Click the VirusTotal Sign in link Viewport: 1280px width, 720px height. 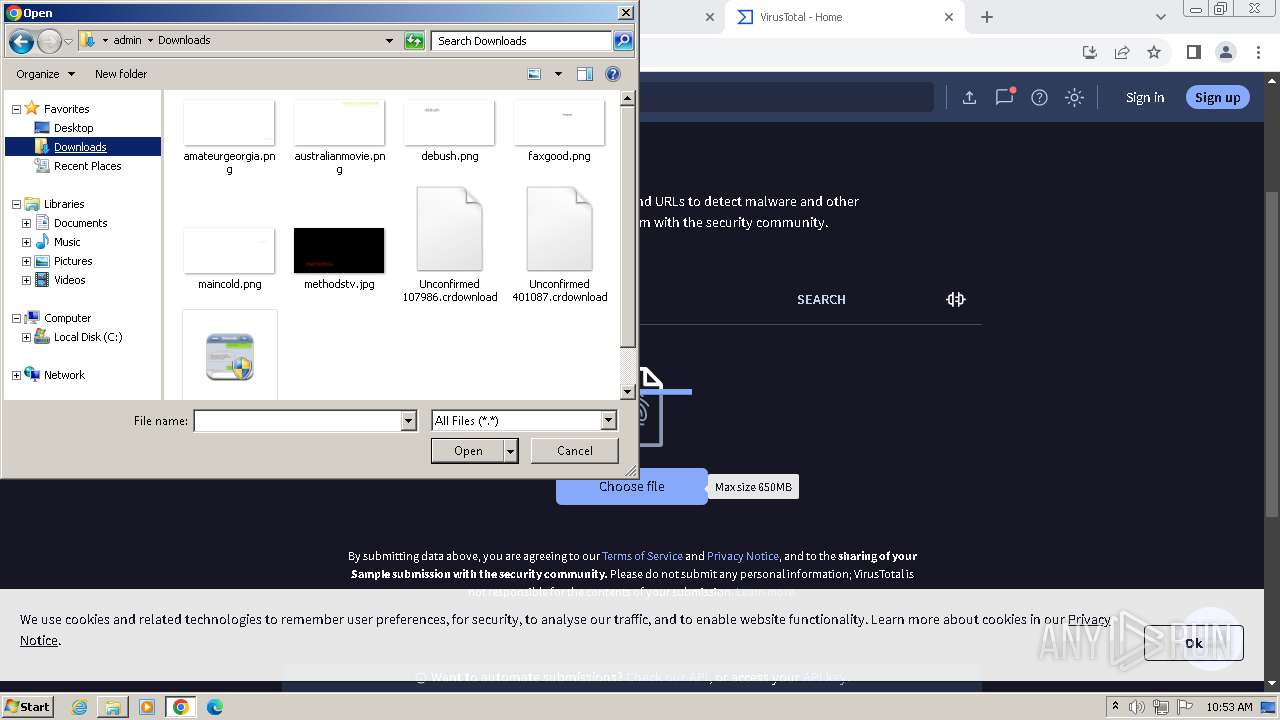[x=1145, y=97]
